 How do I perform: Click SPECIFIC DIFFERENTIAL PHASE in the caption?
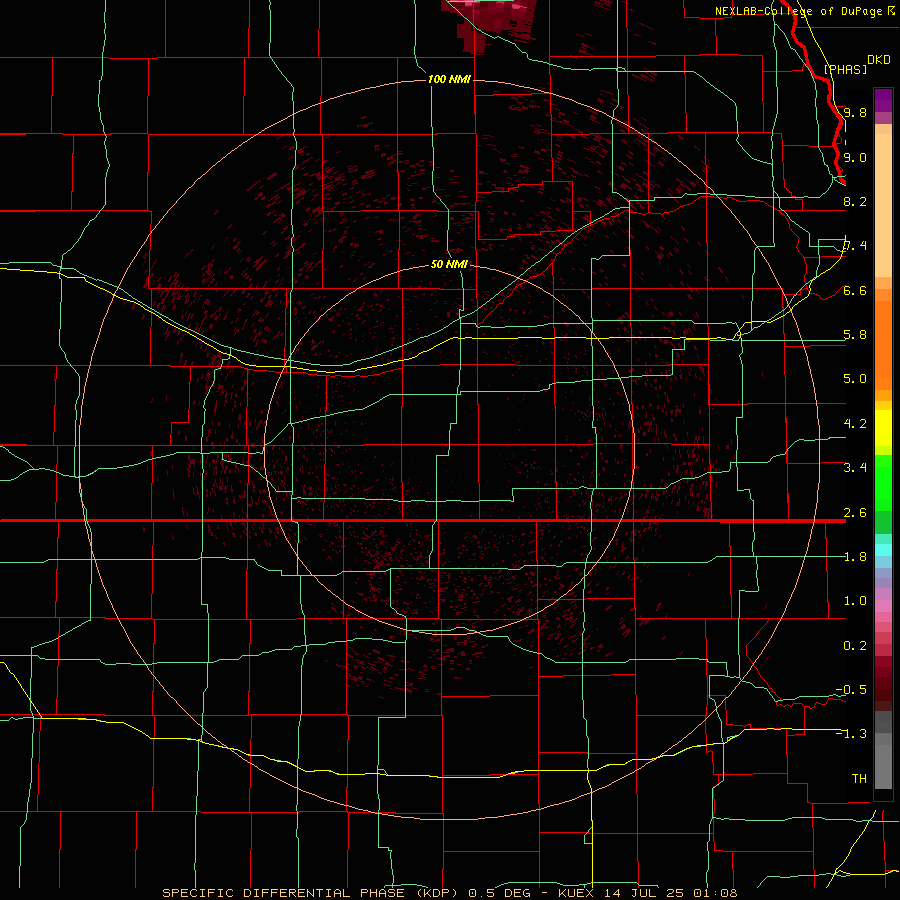coord(284,893)
